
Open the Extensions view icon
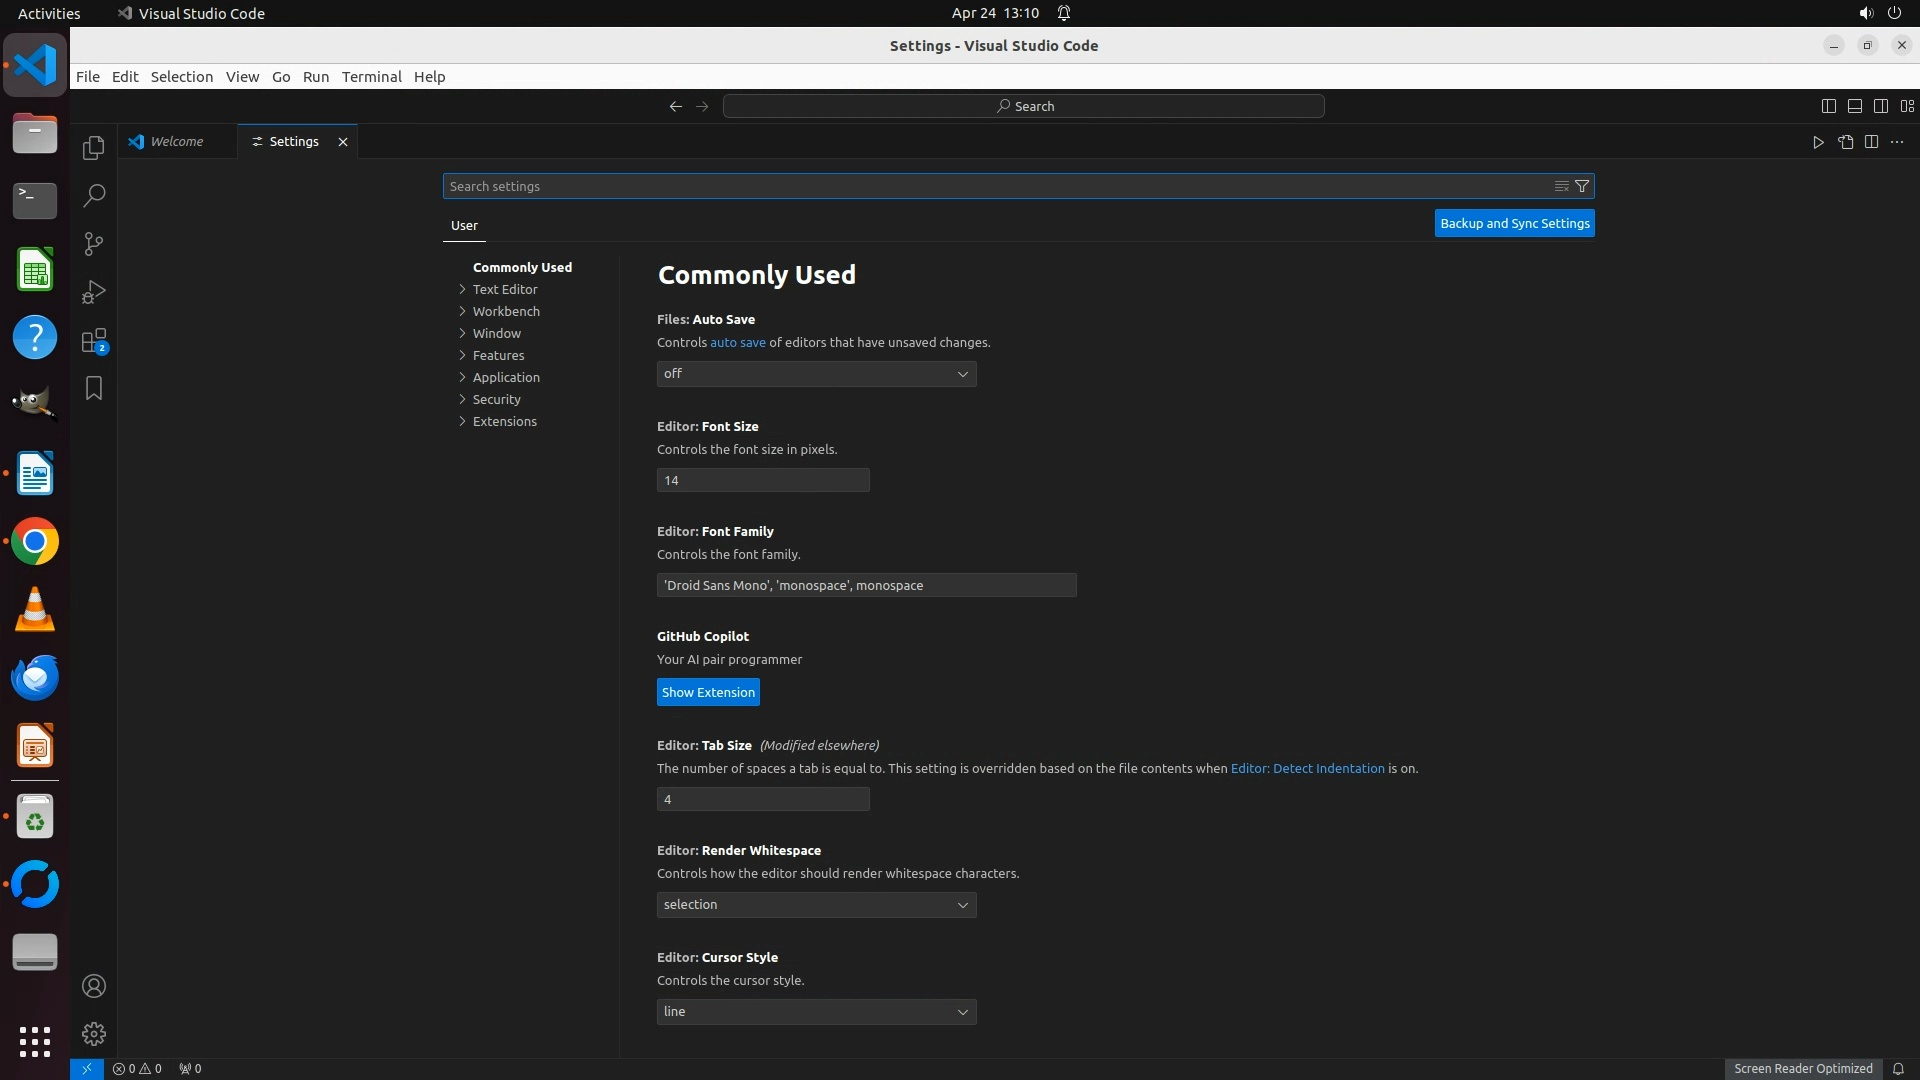tap(94, 341)
